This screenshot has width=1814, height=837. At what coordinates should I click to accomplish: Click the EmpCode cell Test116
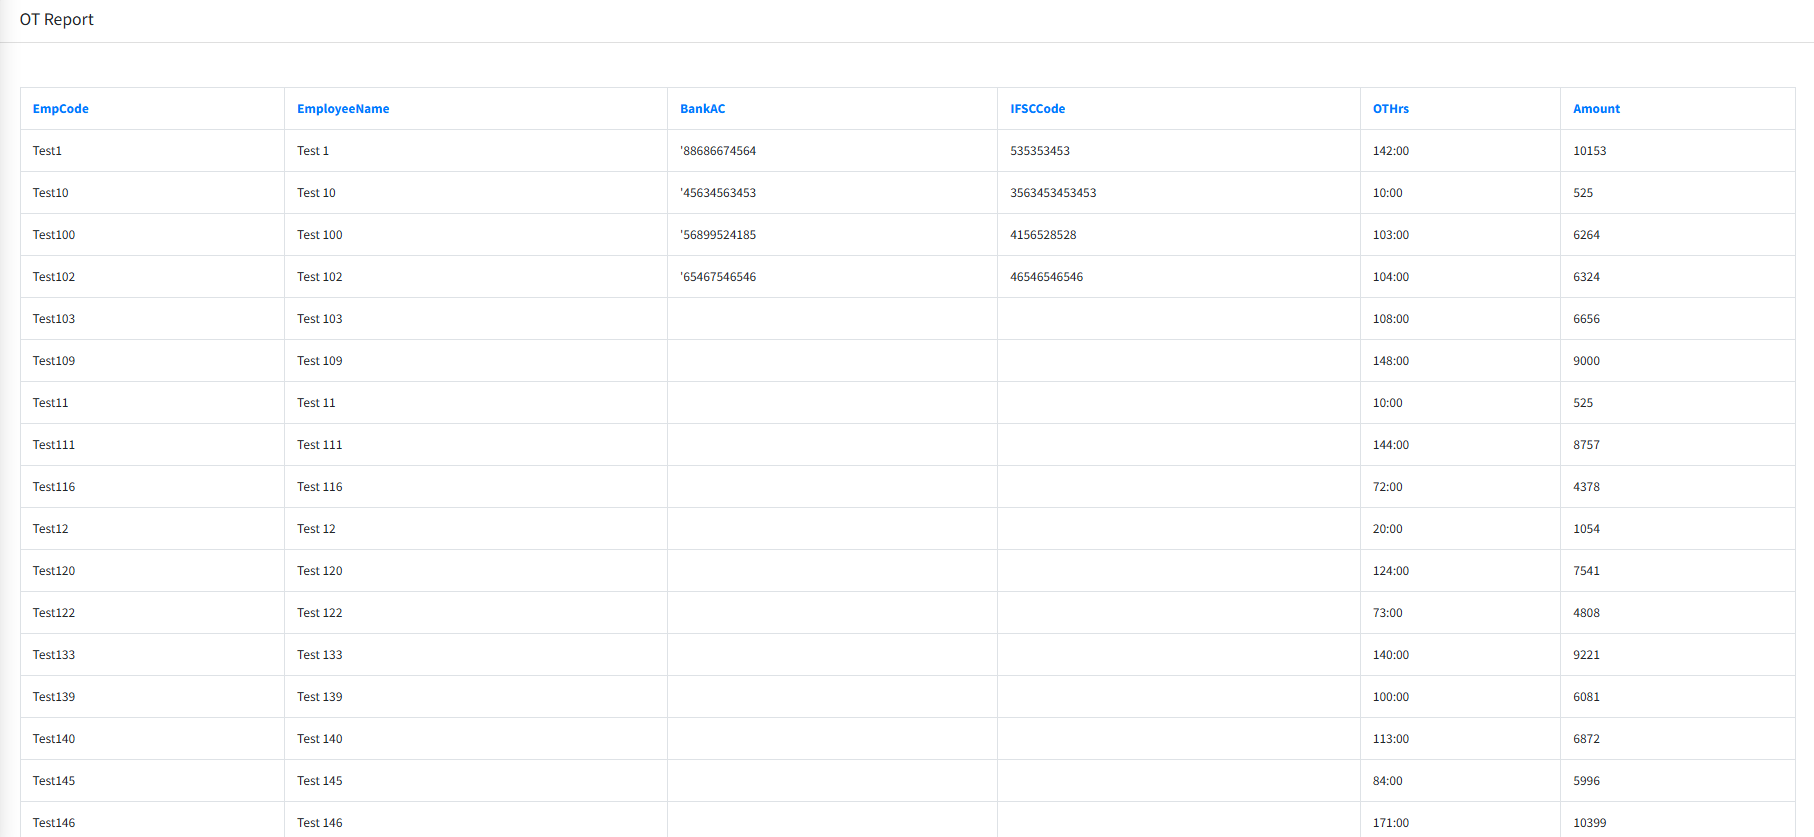tap(54, 487)
